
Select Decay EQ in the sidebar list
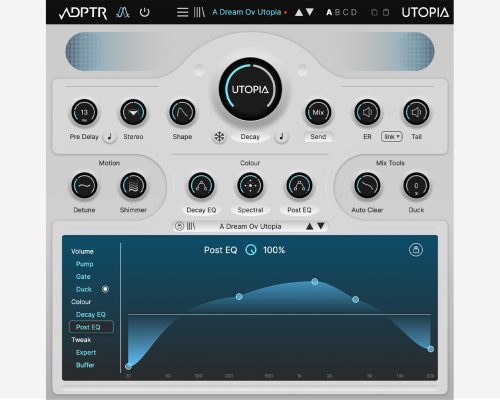click(x=90, y=315)
